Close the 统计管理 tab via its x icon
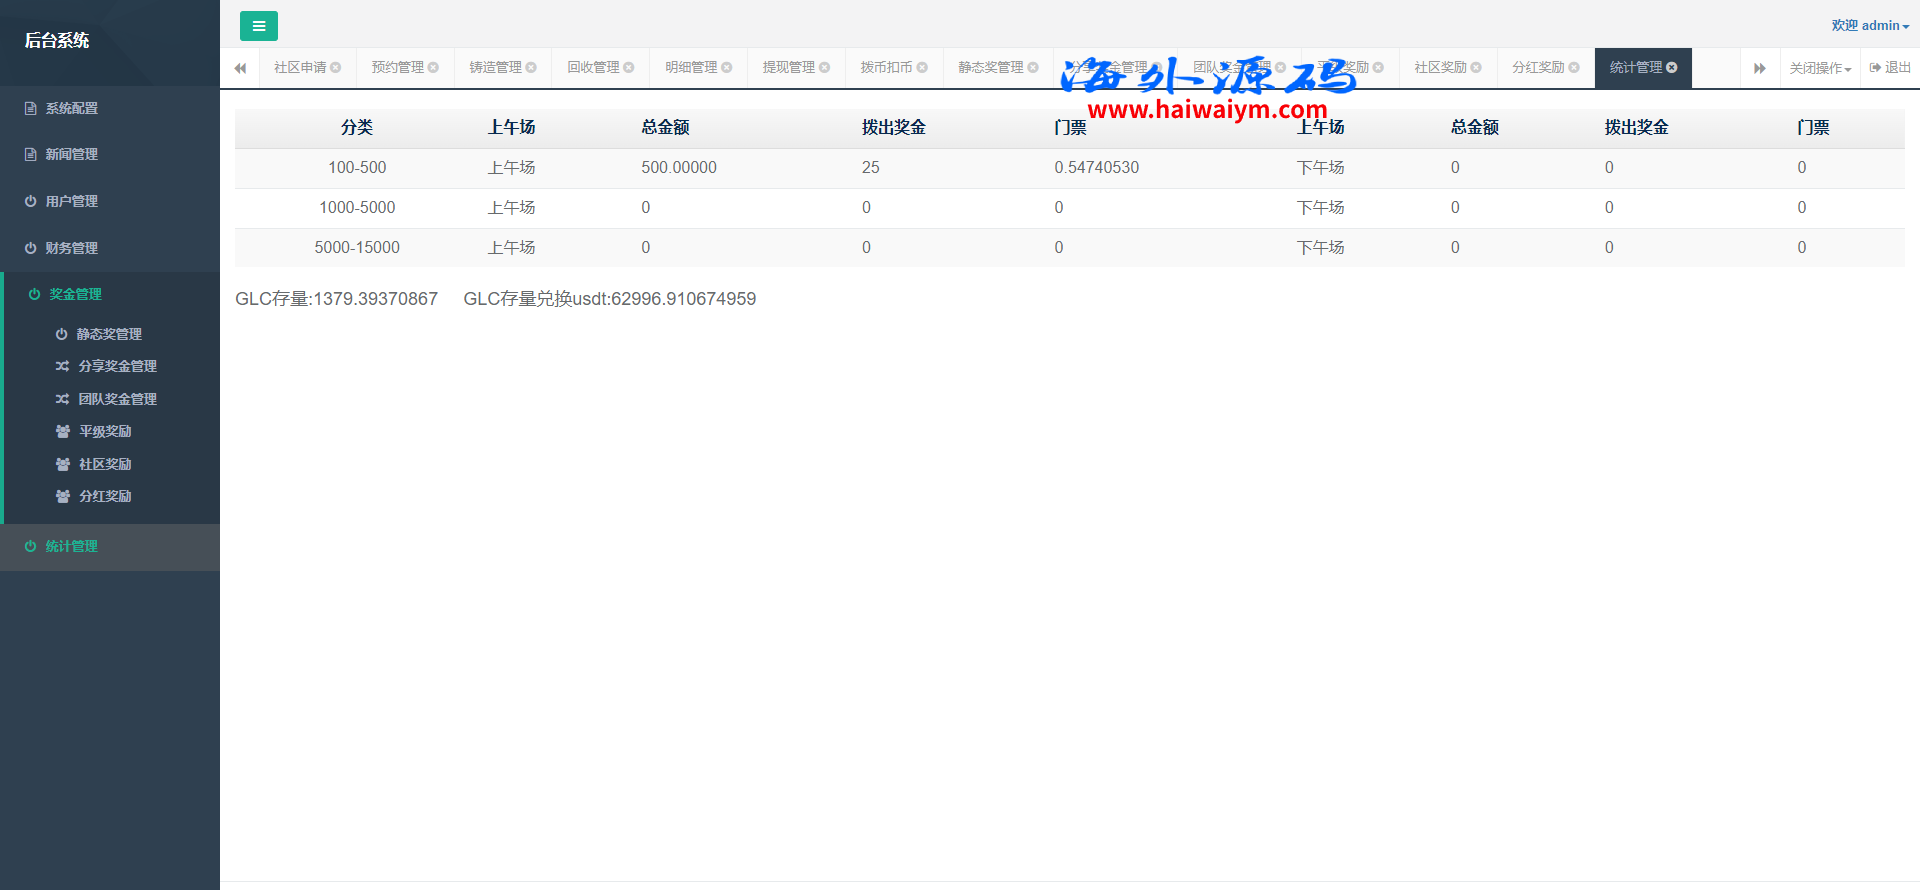 click(x=1672, y=68)
